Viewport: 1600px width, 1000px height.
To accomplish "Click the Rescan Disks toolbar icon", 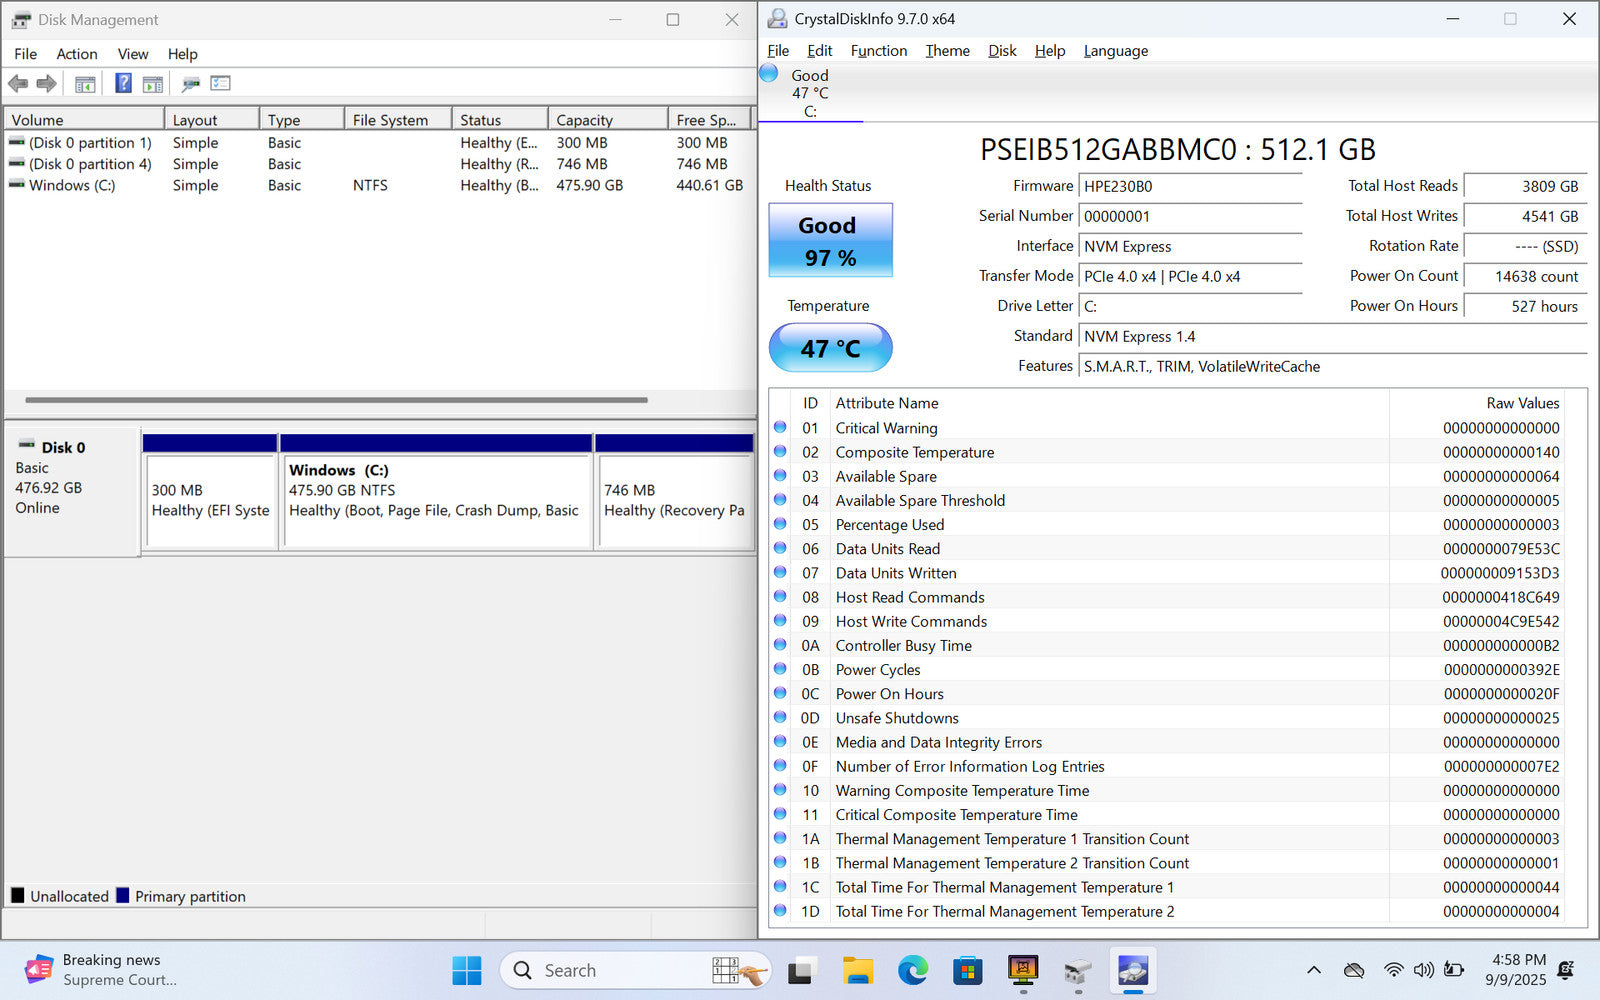I will [x=190, y=84].
